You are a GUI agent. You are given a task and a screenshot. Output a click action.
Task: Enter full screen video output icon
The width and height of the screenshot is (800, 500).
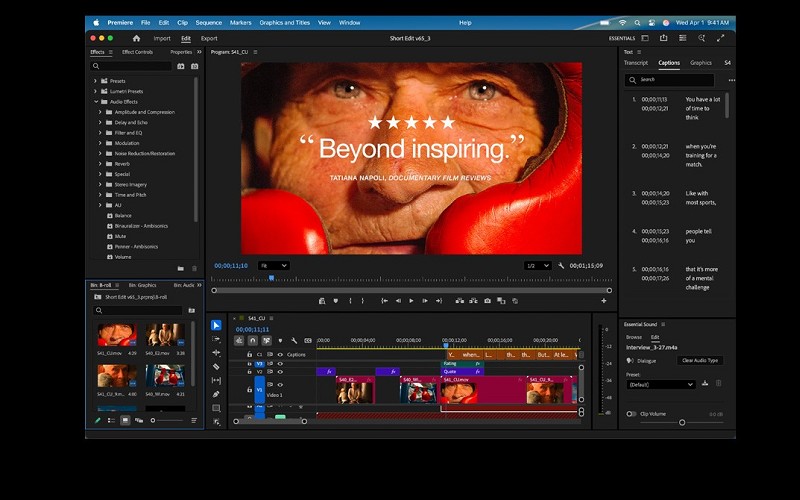pos(720,38)
